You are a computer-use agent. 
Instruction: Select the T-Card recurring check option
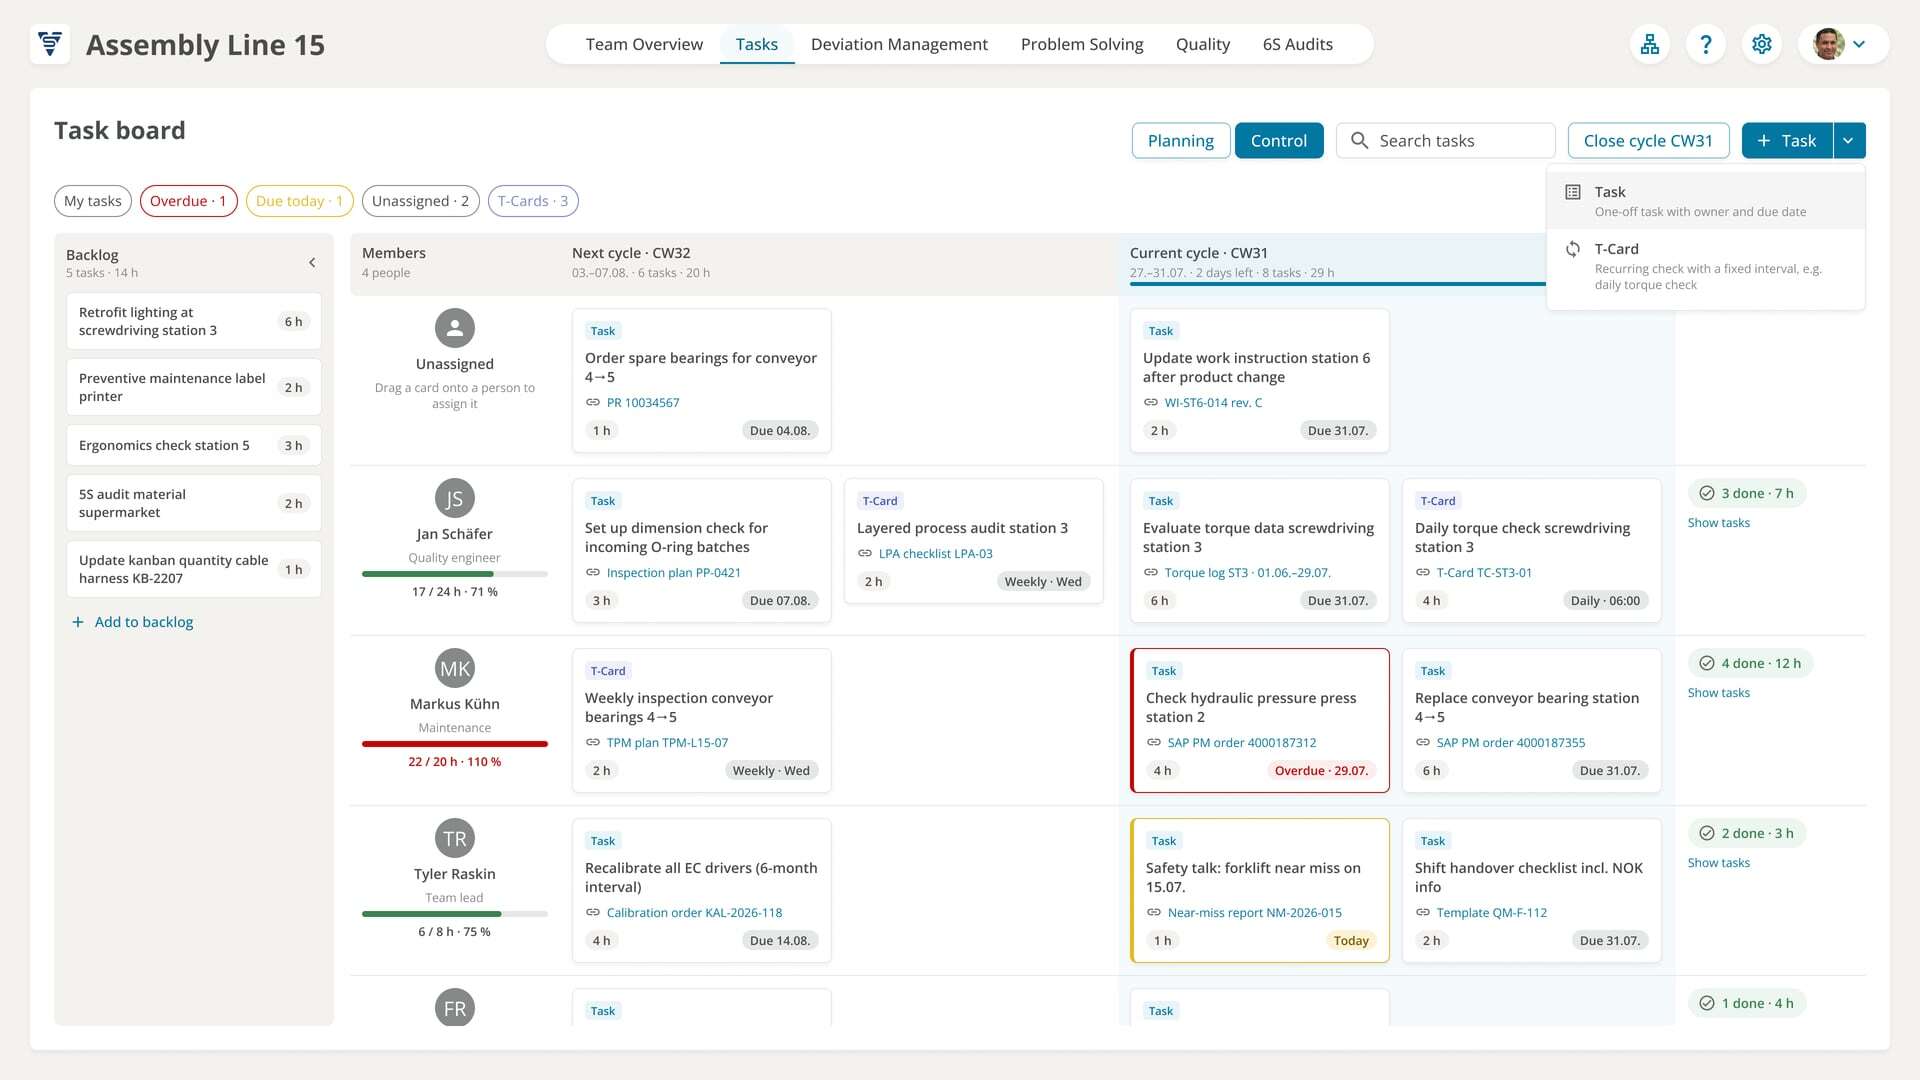(1705, 266)
